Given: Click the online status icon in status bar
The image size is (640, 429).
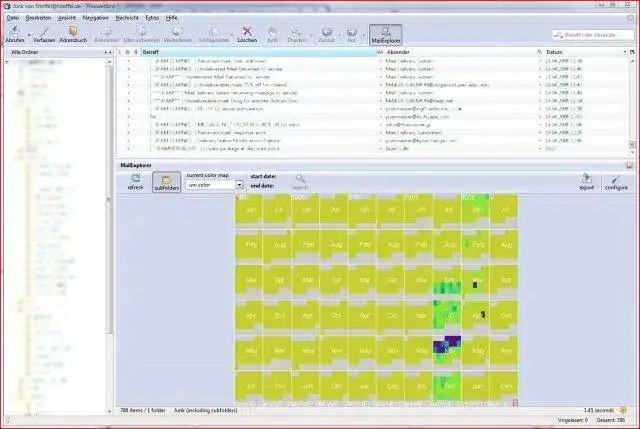Looking at the screenshot, I should coord(7,420).
